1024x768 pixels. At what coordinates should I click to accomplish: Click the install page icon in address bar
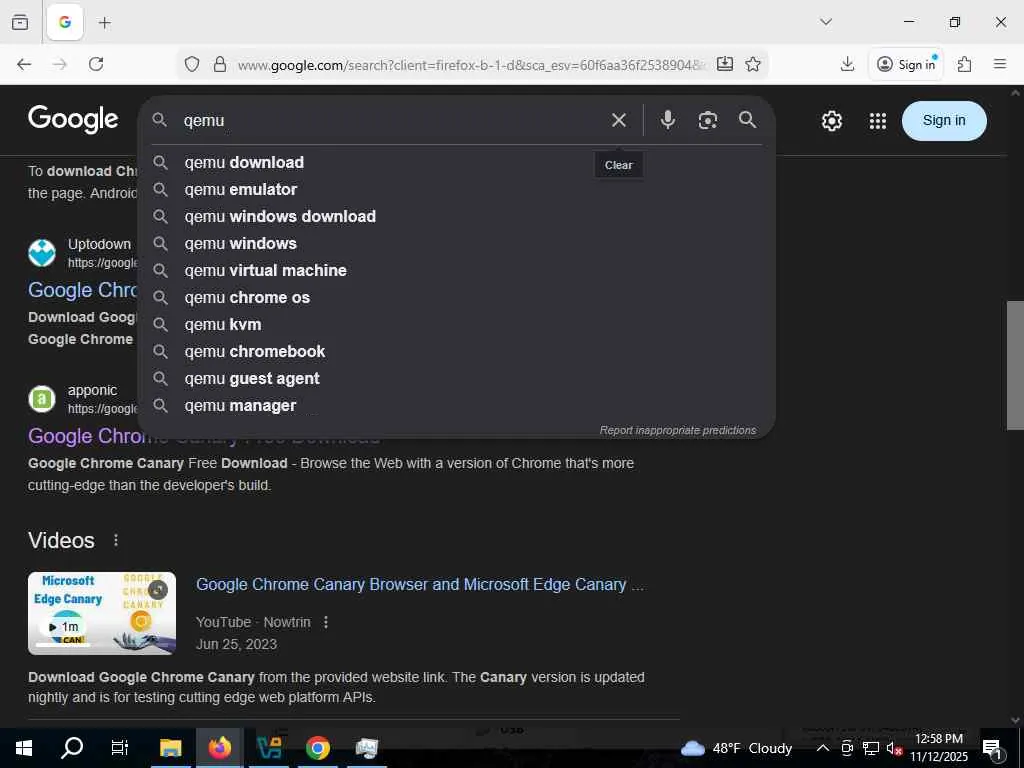[725, 64]
